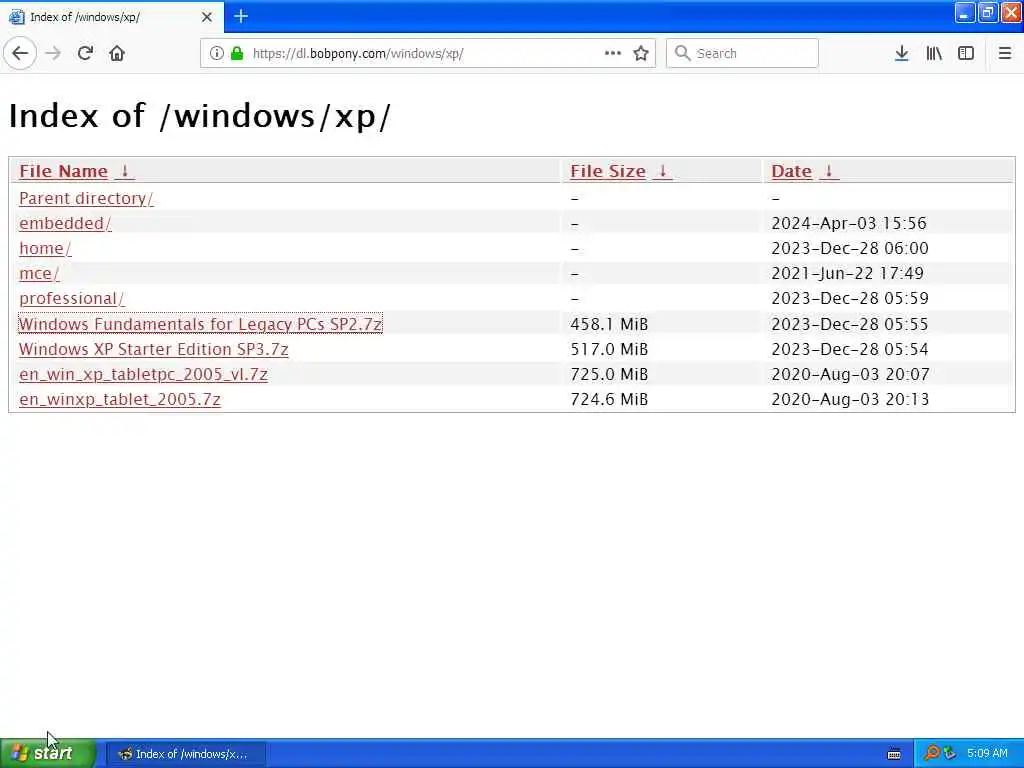Restore down the Firefox window
This screenshot has height=768, width=1024.
(987, 12)
